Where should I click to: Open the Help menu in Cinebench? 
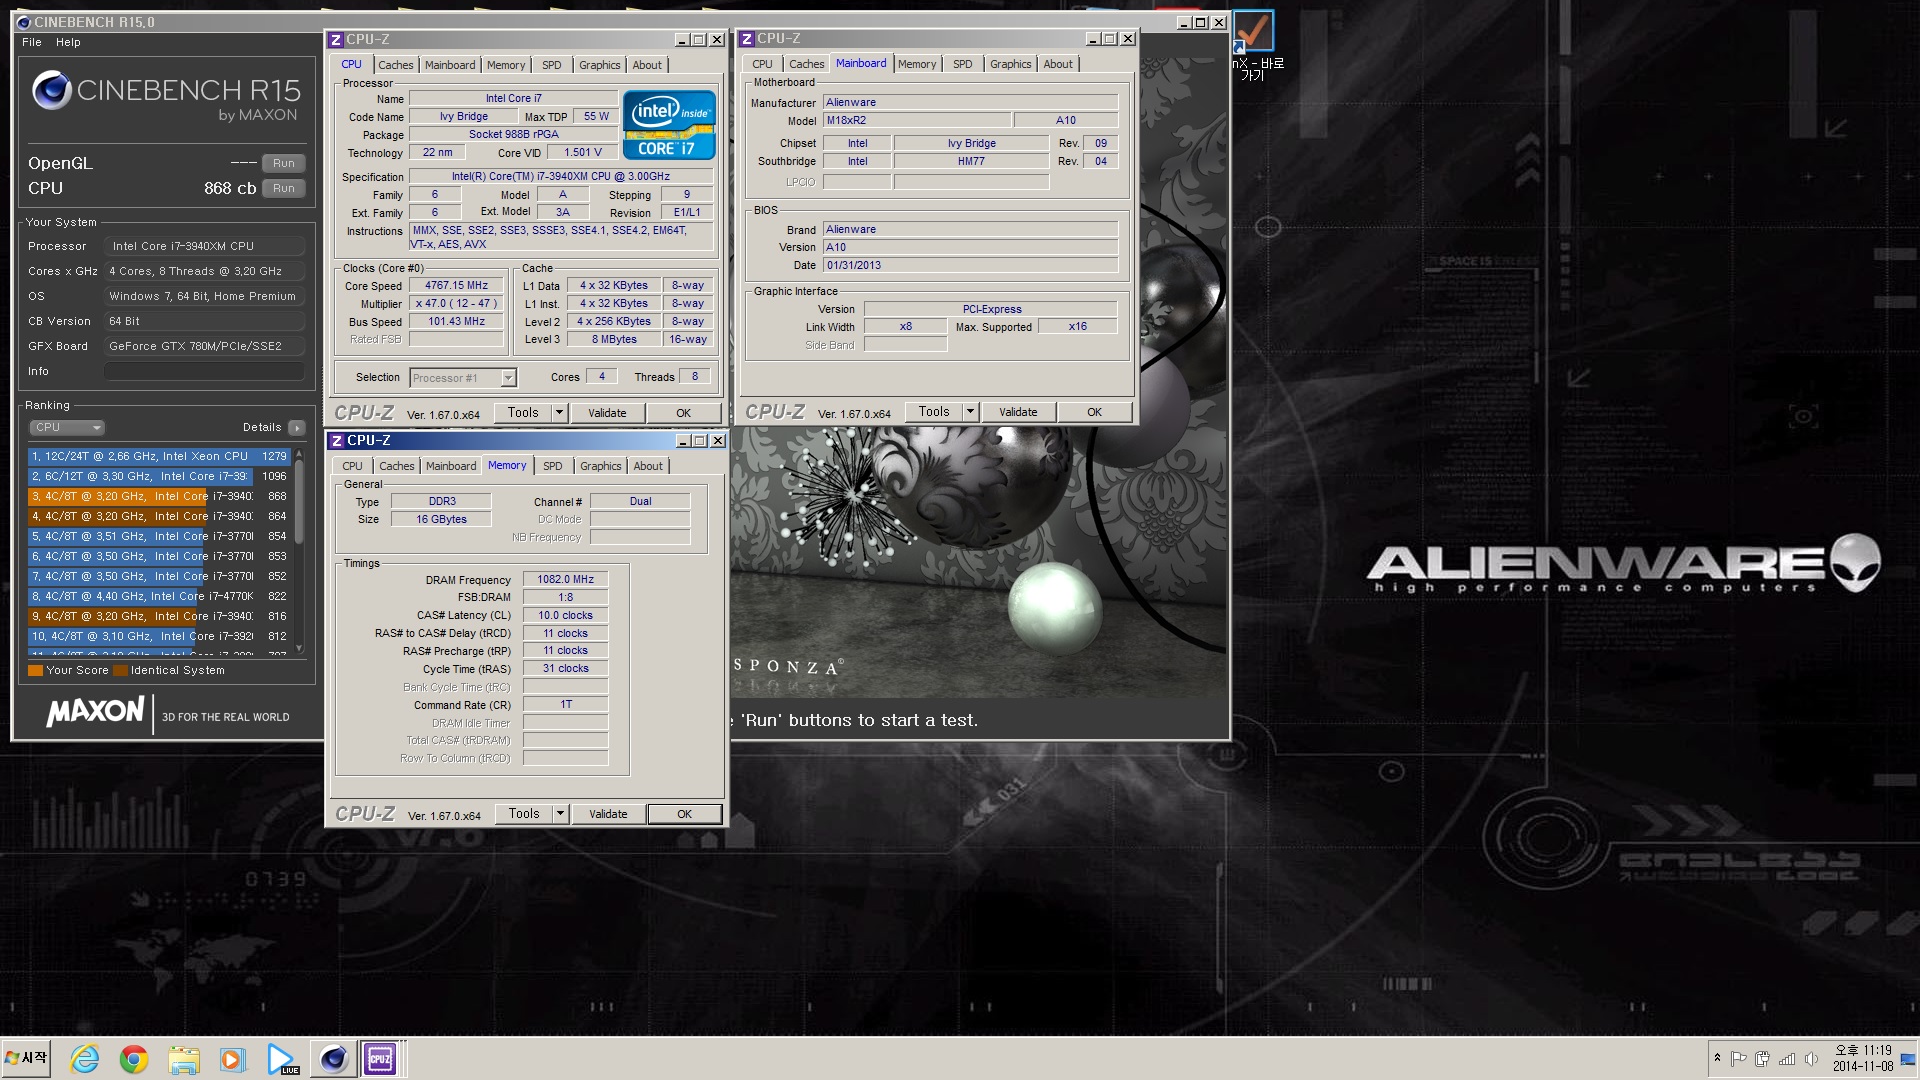point(68,42)
